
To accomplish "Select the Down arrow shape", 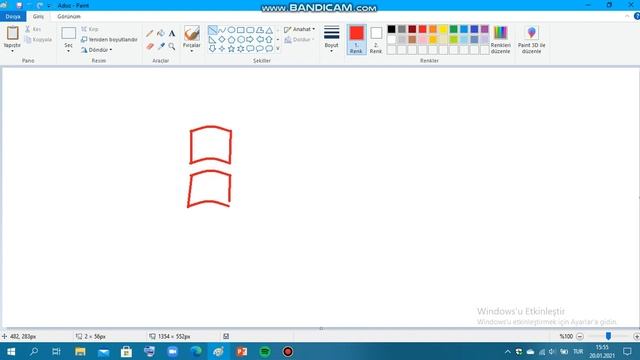I will 212,49.
